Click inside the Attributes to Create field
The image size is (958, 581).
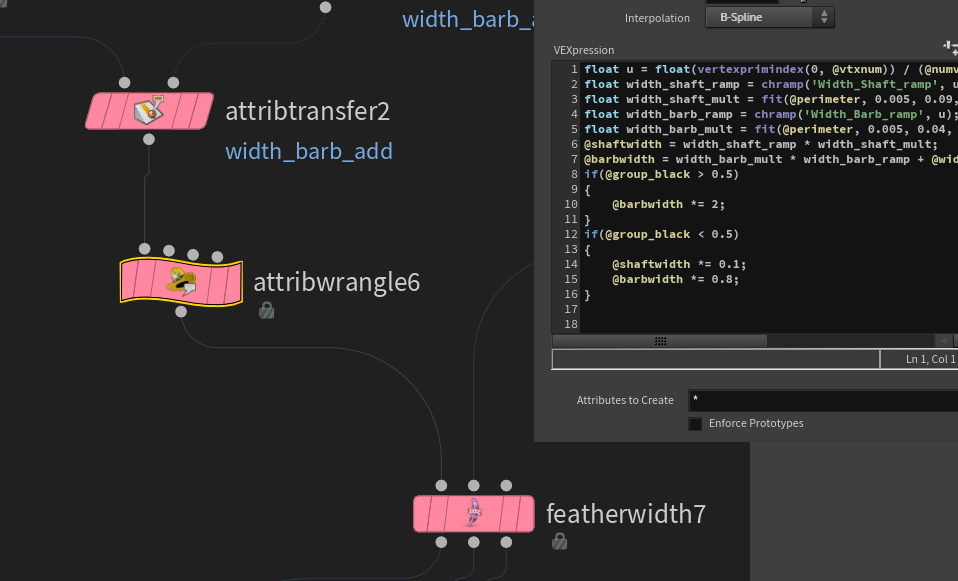point(823,401)
